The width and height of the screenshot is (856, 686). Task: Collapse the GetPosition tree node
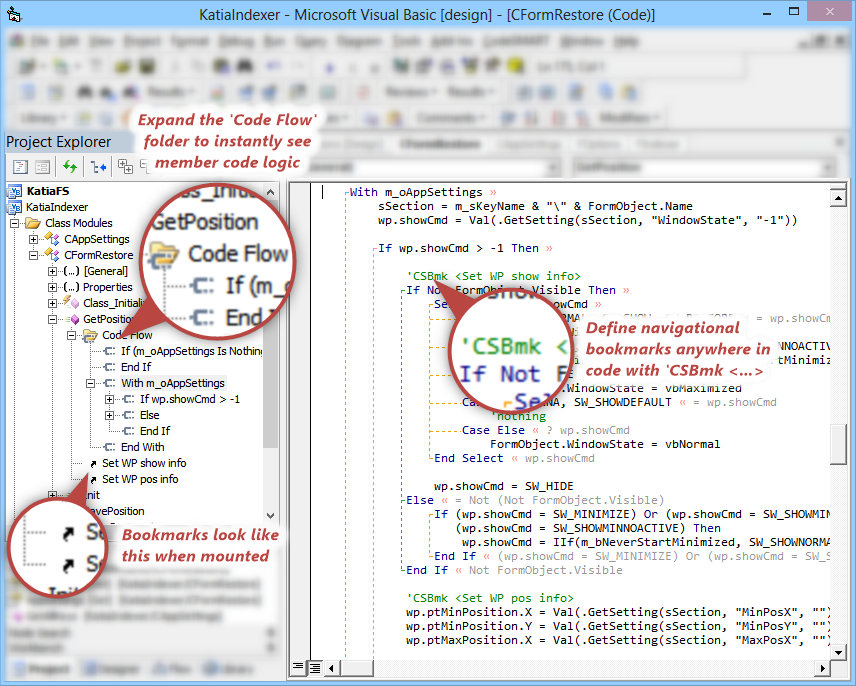[52, 319]
